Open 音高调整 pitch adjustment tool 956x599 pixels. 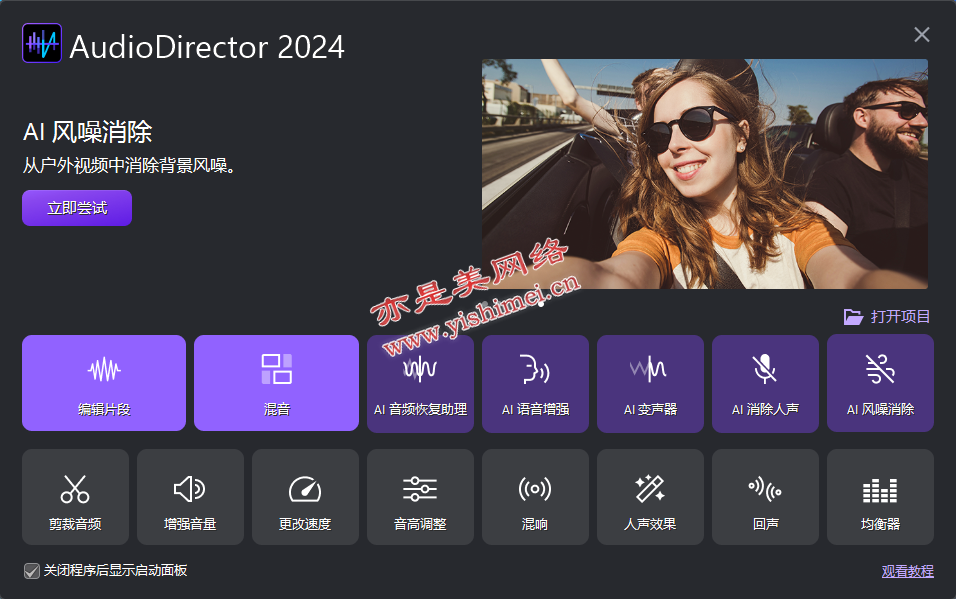(420, 497)
